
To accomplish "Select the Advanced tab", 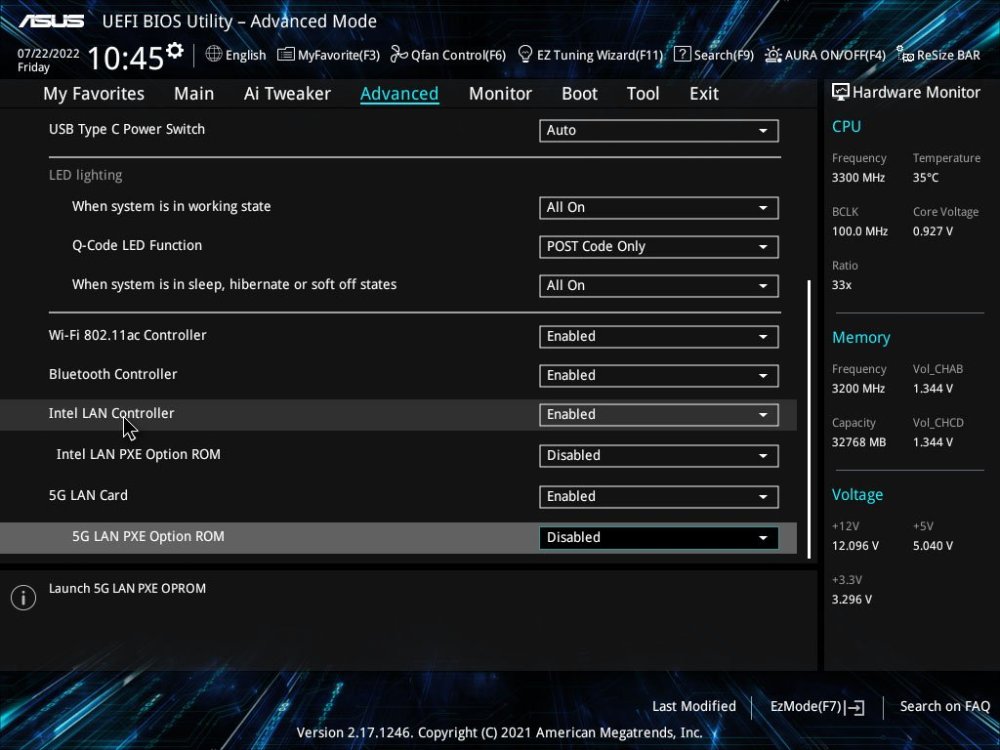I will point(399,94).
